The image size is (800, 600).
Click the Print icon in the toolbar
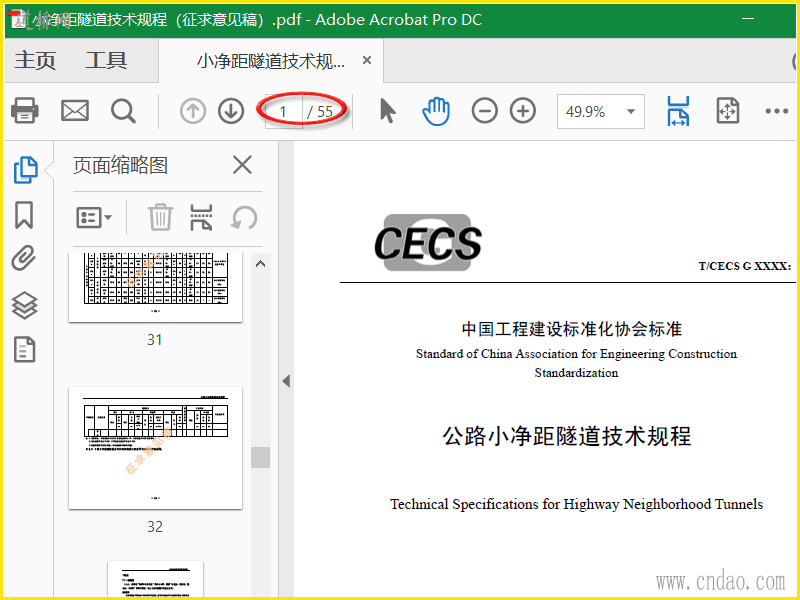click(x=24, y=110)
